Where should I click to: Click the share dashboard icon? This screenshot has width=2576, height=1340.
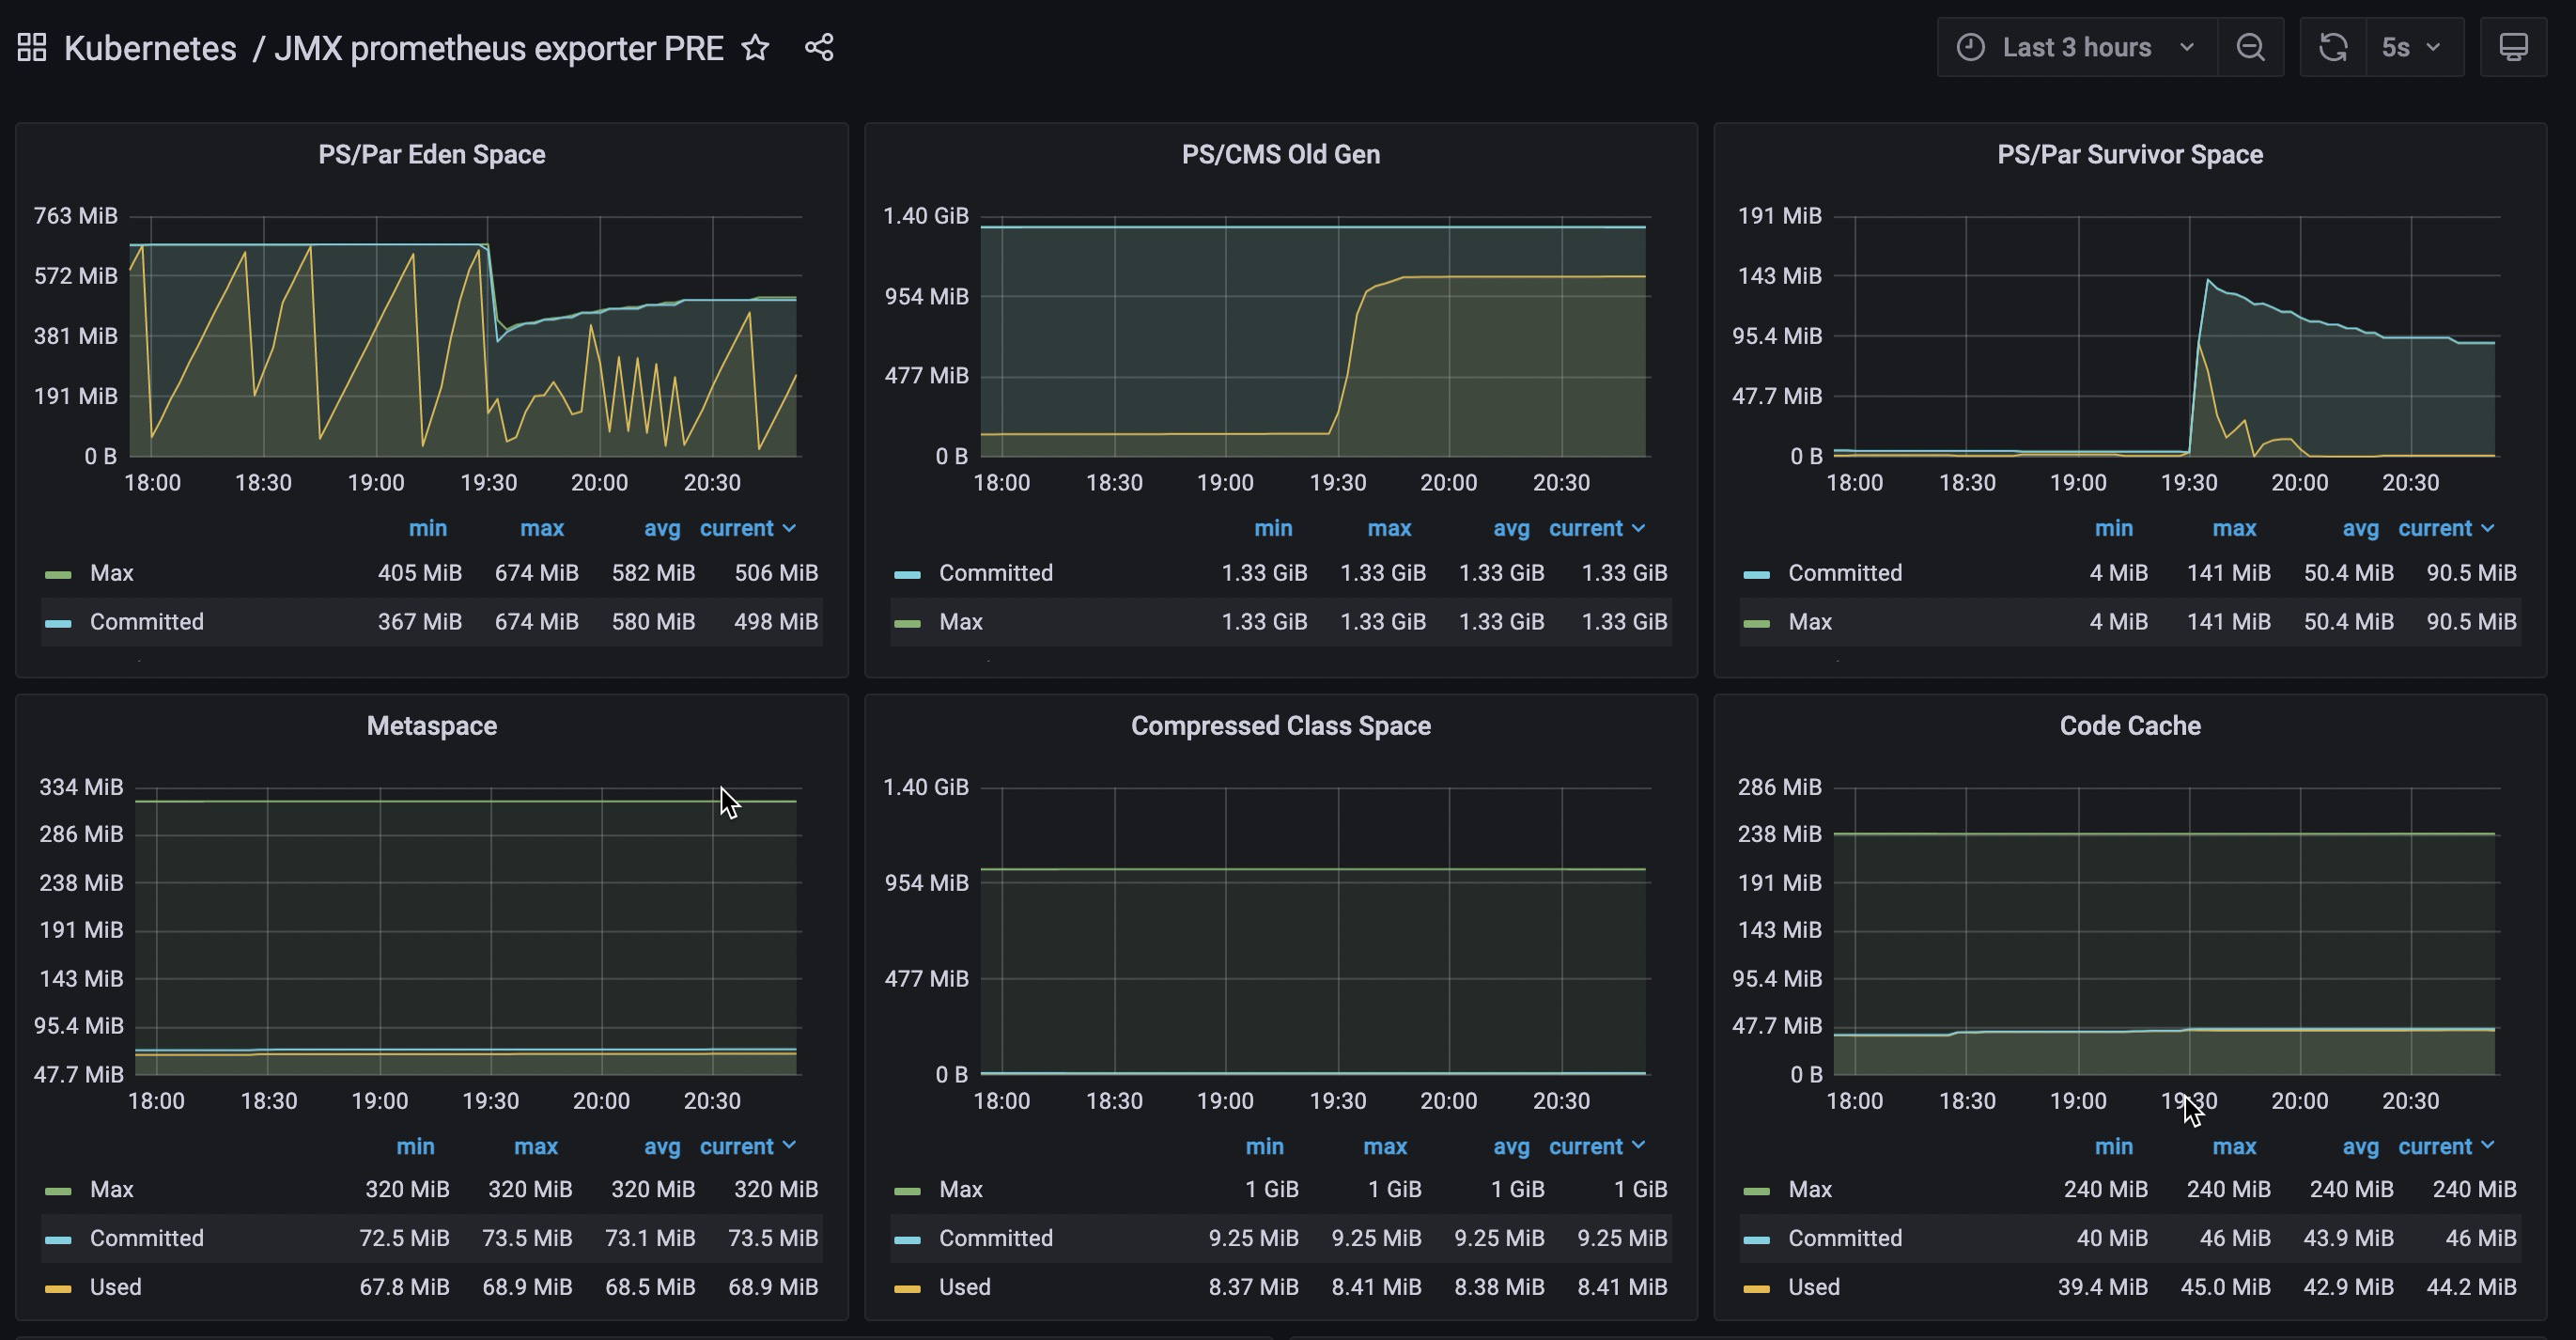coord(819,47)
